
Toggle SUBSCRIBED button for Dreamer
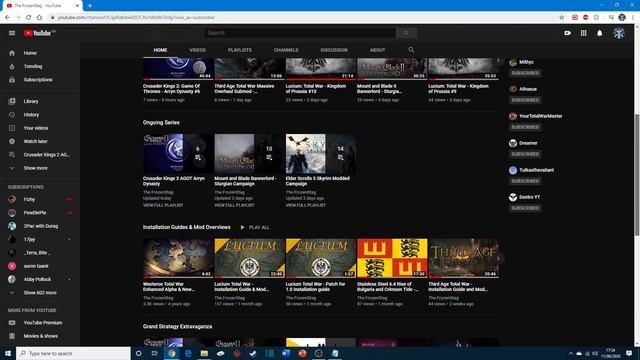tap(525, 154)
